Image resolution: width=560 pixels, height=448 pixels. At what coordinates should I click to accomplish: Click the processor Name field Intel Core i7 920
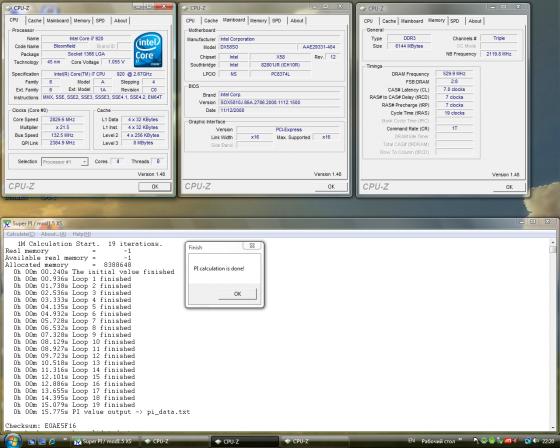[x=86, y=38]
